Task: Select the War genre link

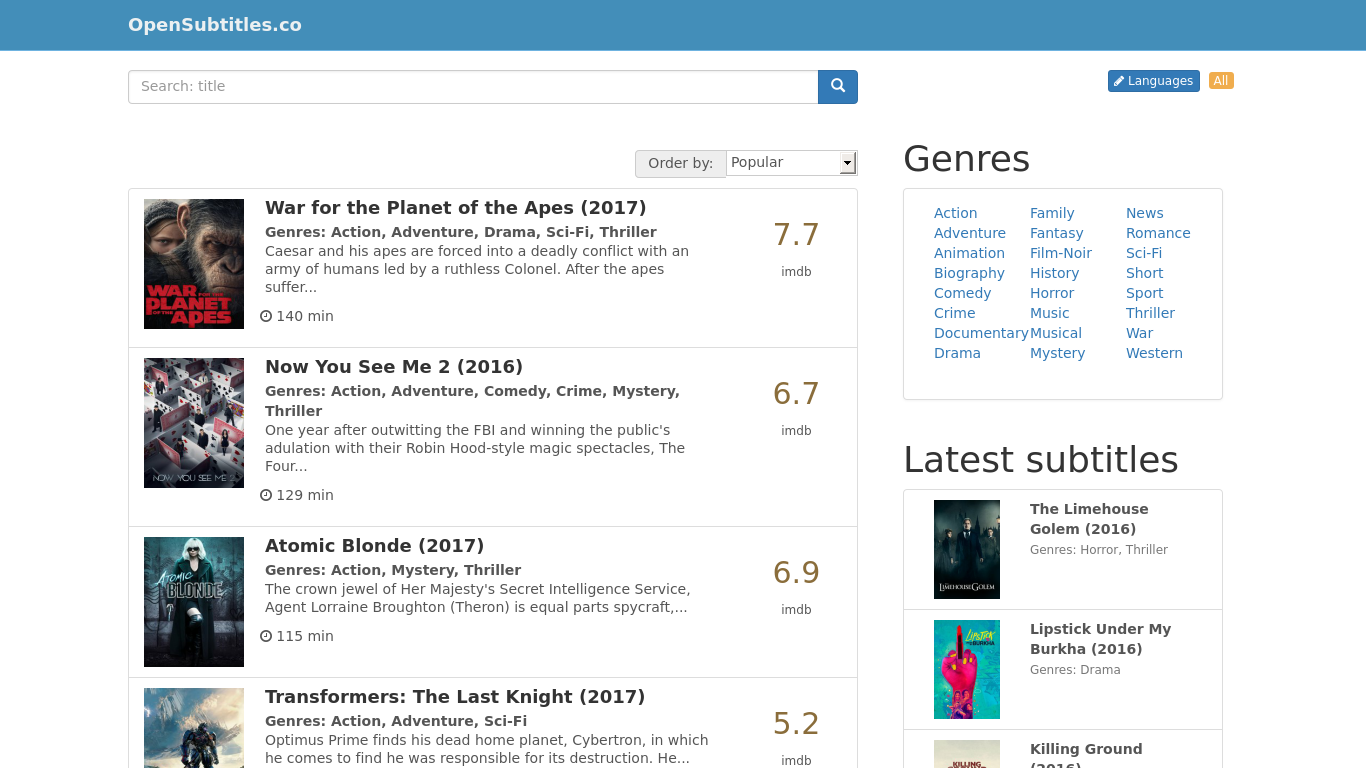Action: pos(1139,333)
